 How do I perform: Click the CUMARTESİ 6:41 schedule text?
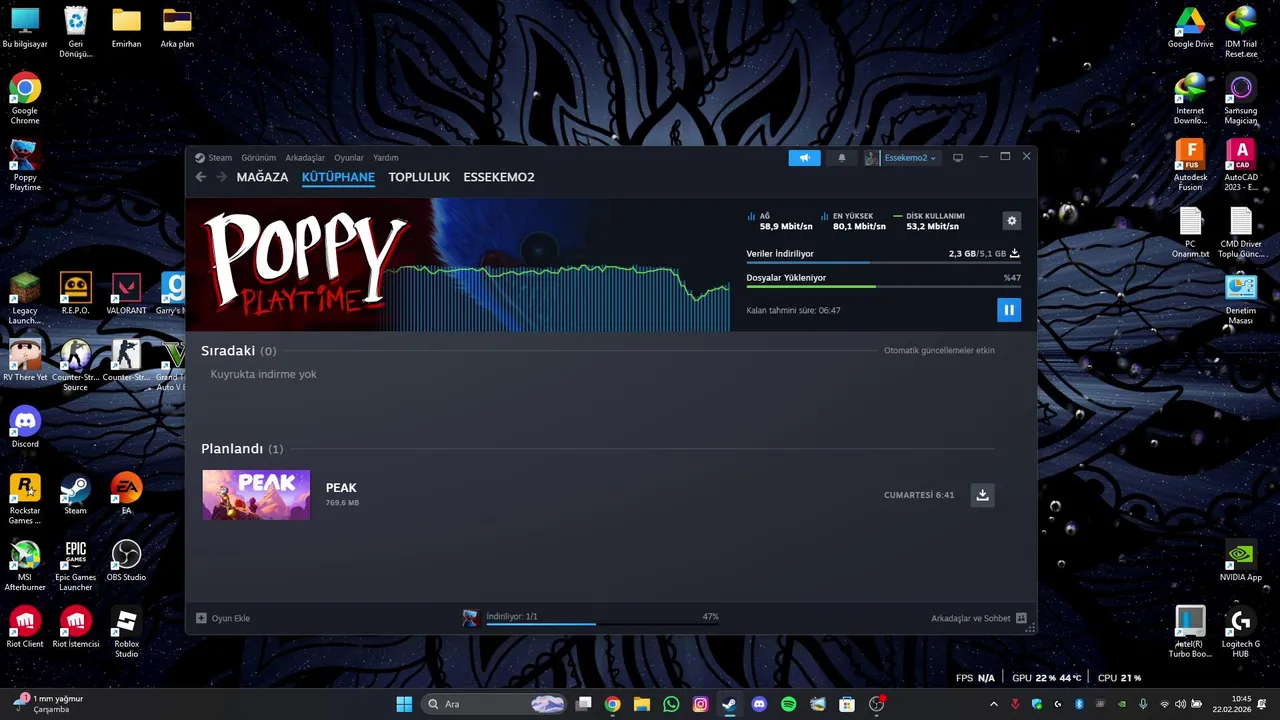tap(919, 495)
